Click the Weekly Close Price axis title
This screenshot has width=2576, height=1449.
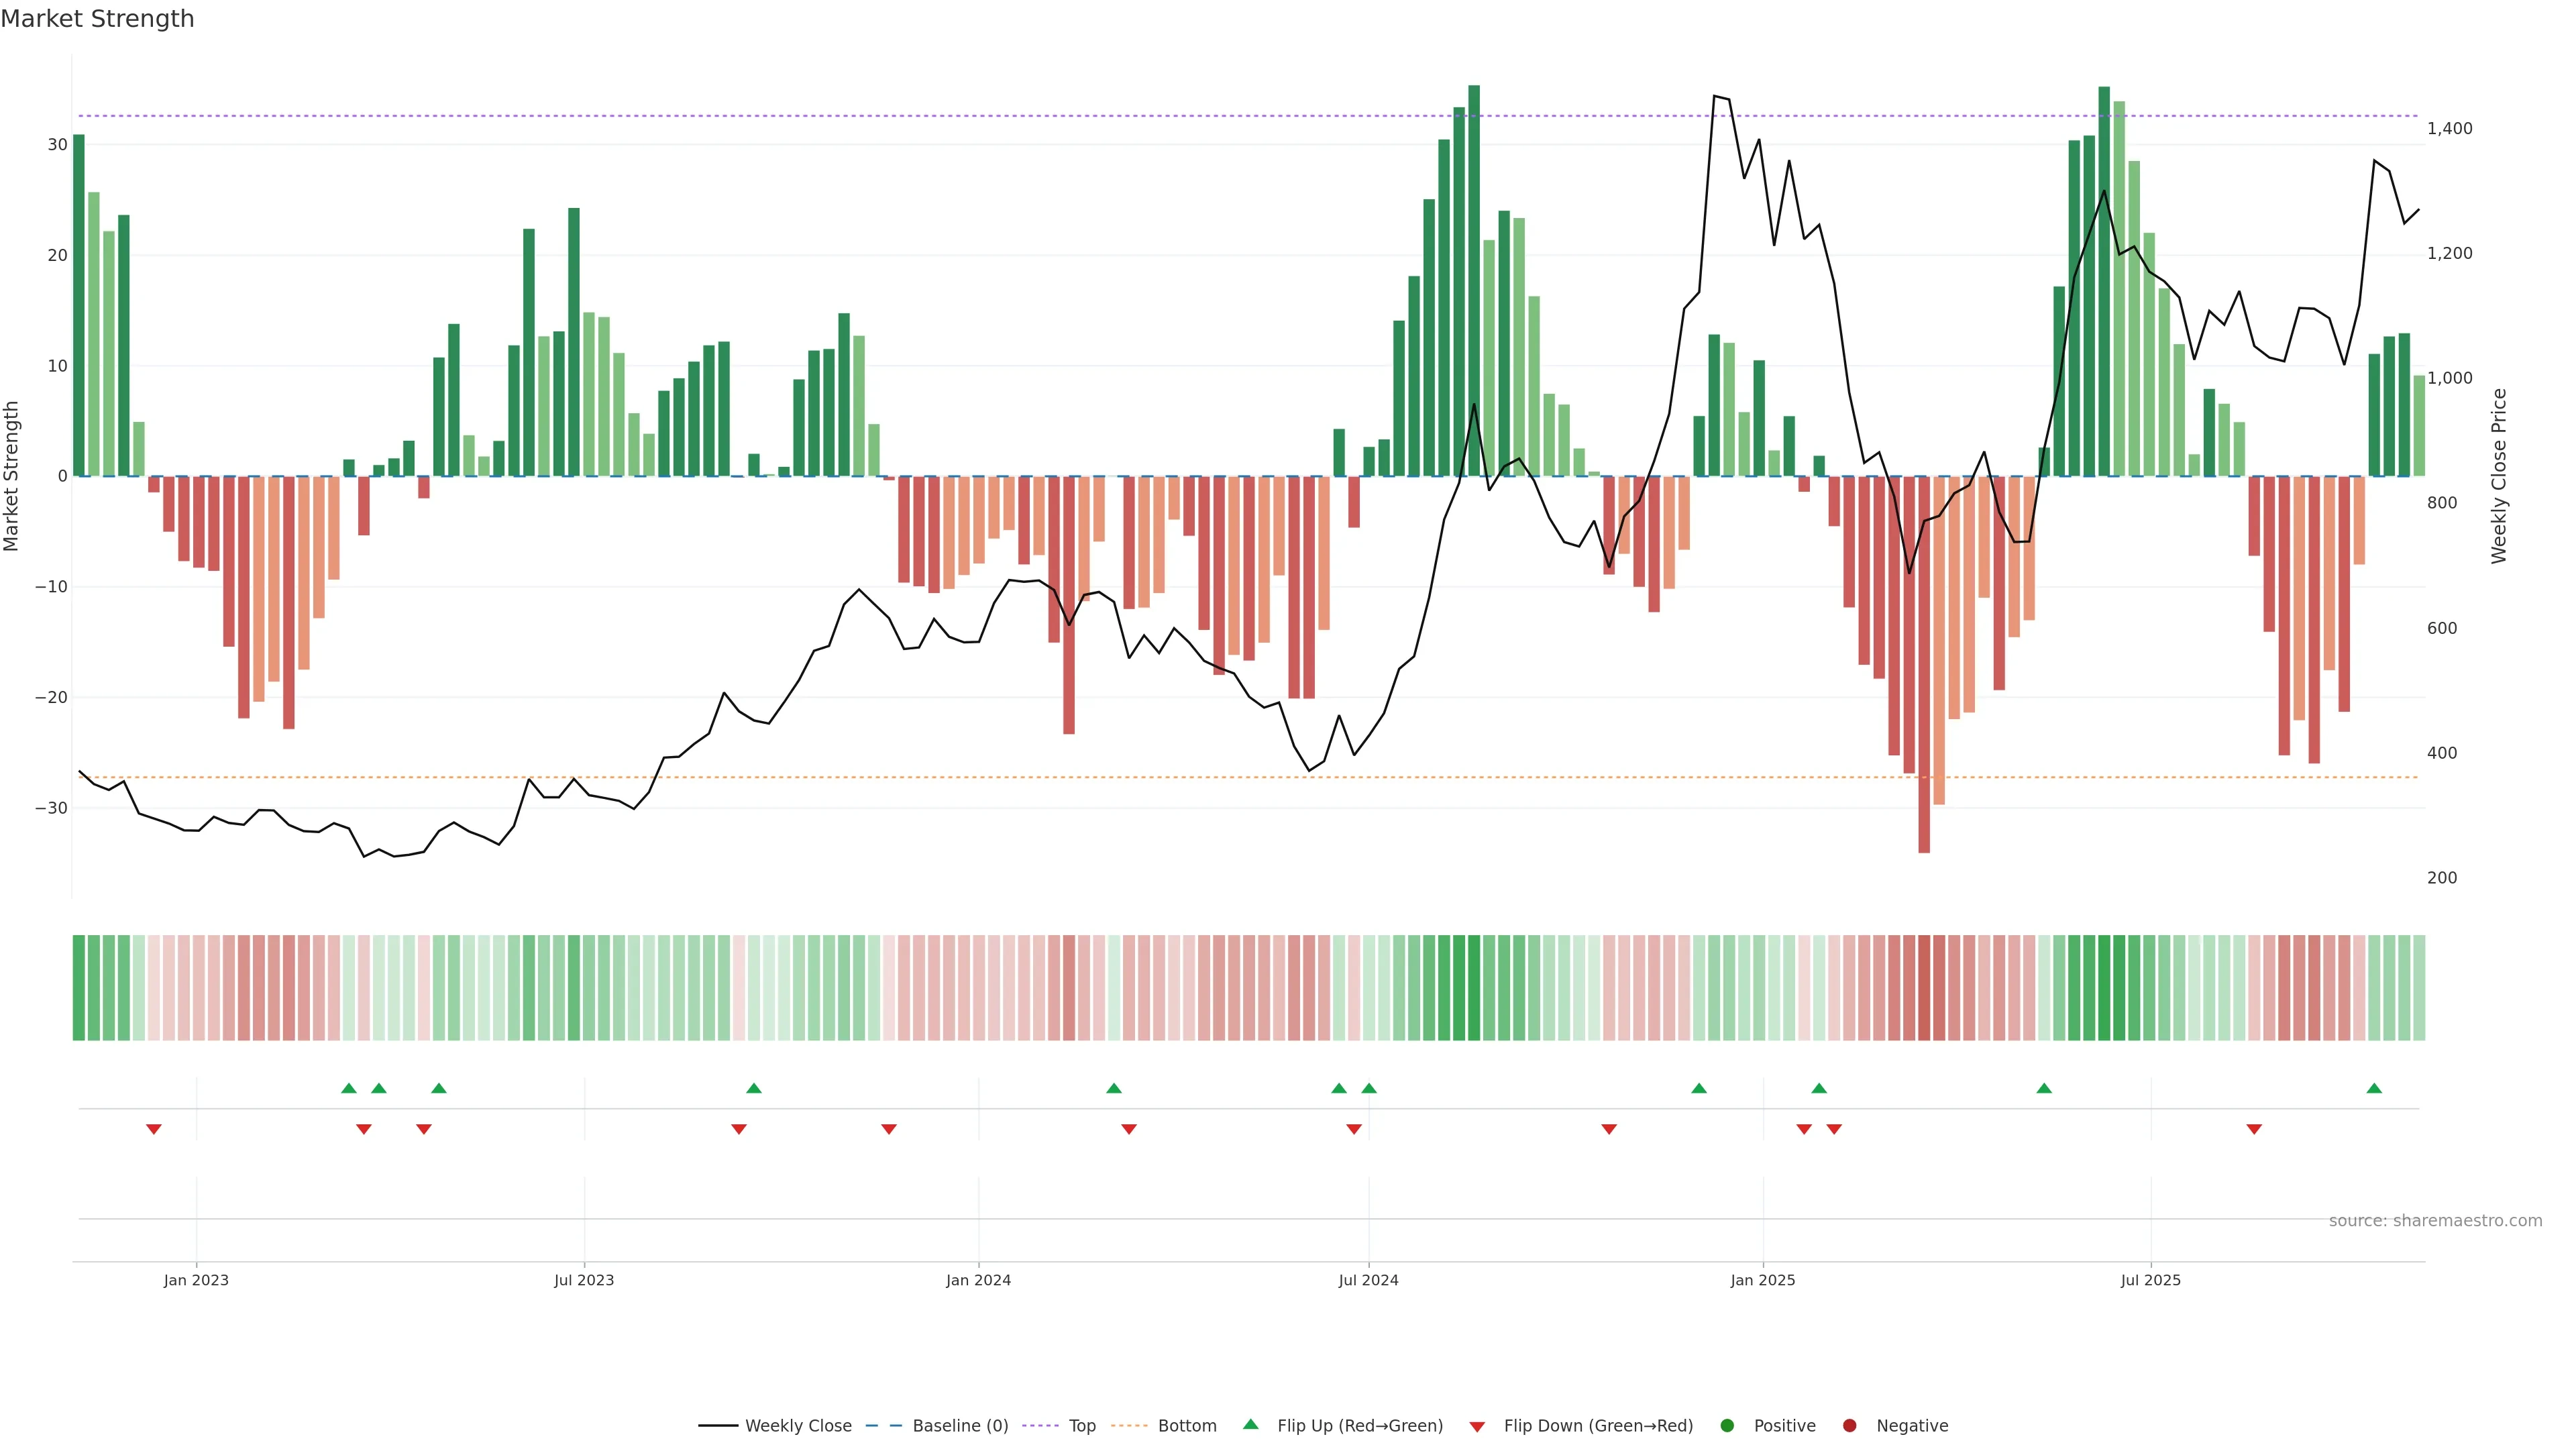(x=2499, y=476)
